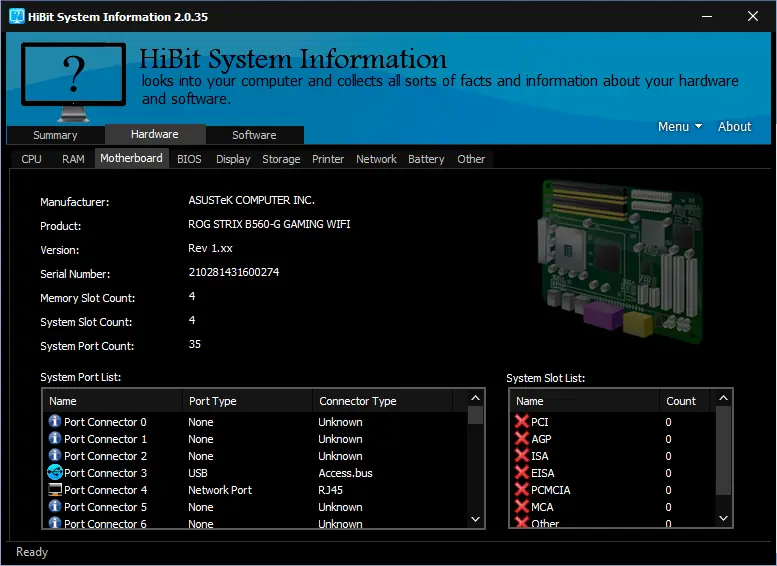This screenshot has width=777, height=566.
Task: Select manufacturer ASUSTeK COMPUTER INC.
Action: coord(251,200)
